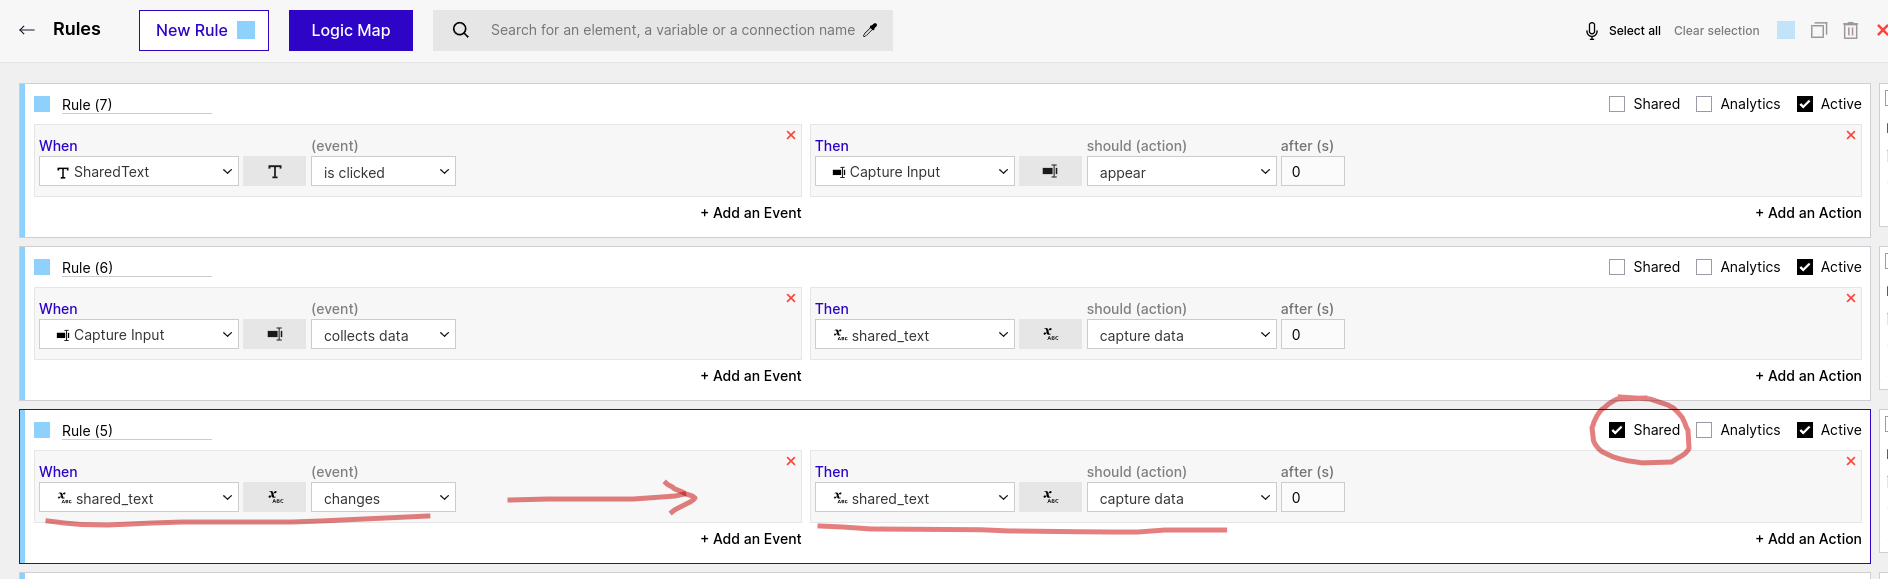Disable the Active checkbox on Rule (6)
Screen dimensions: 1888x579
pyautogui.click(x=1805, y=267)
